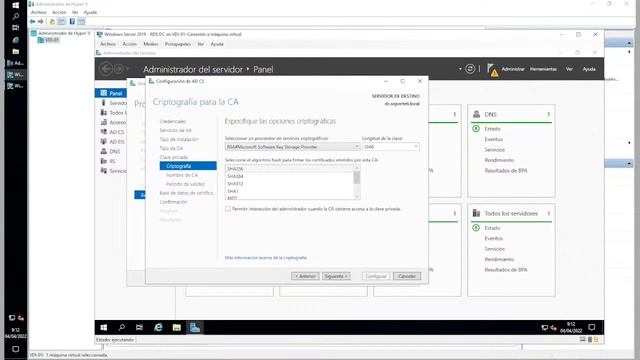Open host taskbar search magnifier

pos(16,16)
